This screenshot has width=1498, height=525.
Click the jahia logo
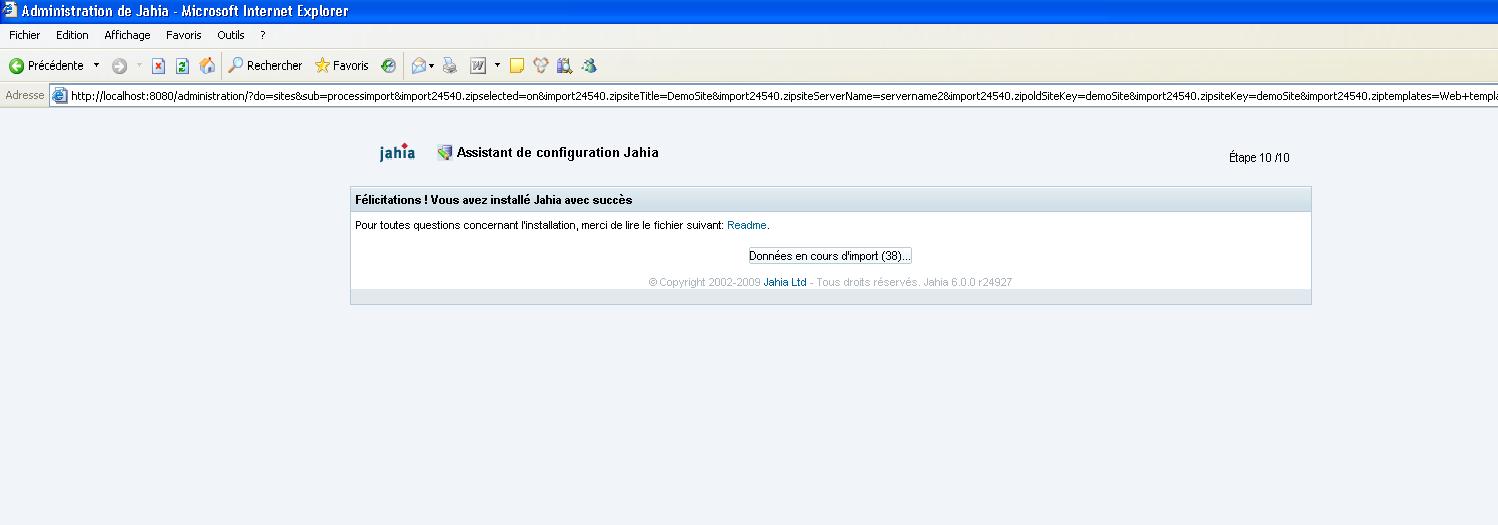point(397,152)
